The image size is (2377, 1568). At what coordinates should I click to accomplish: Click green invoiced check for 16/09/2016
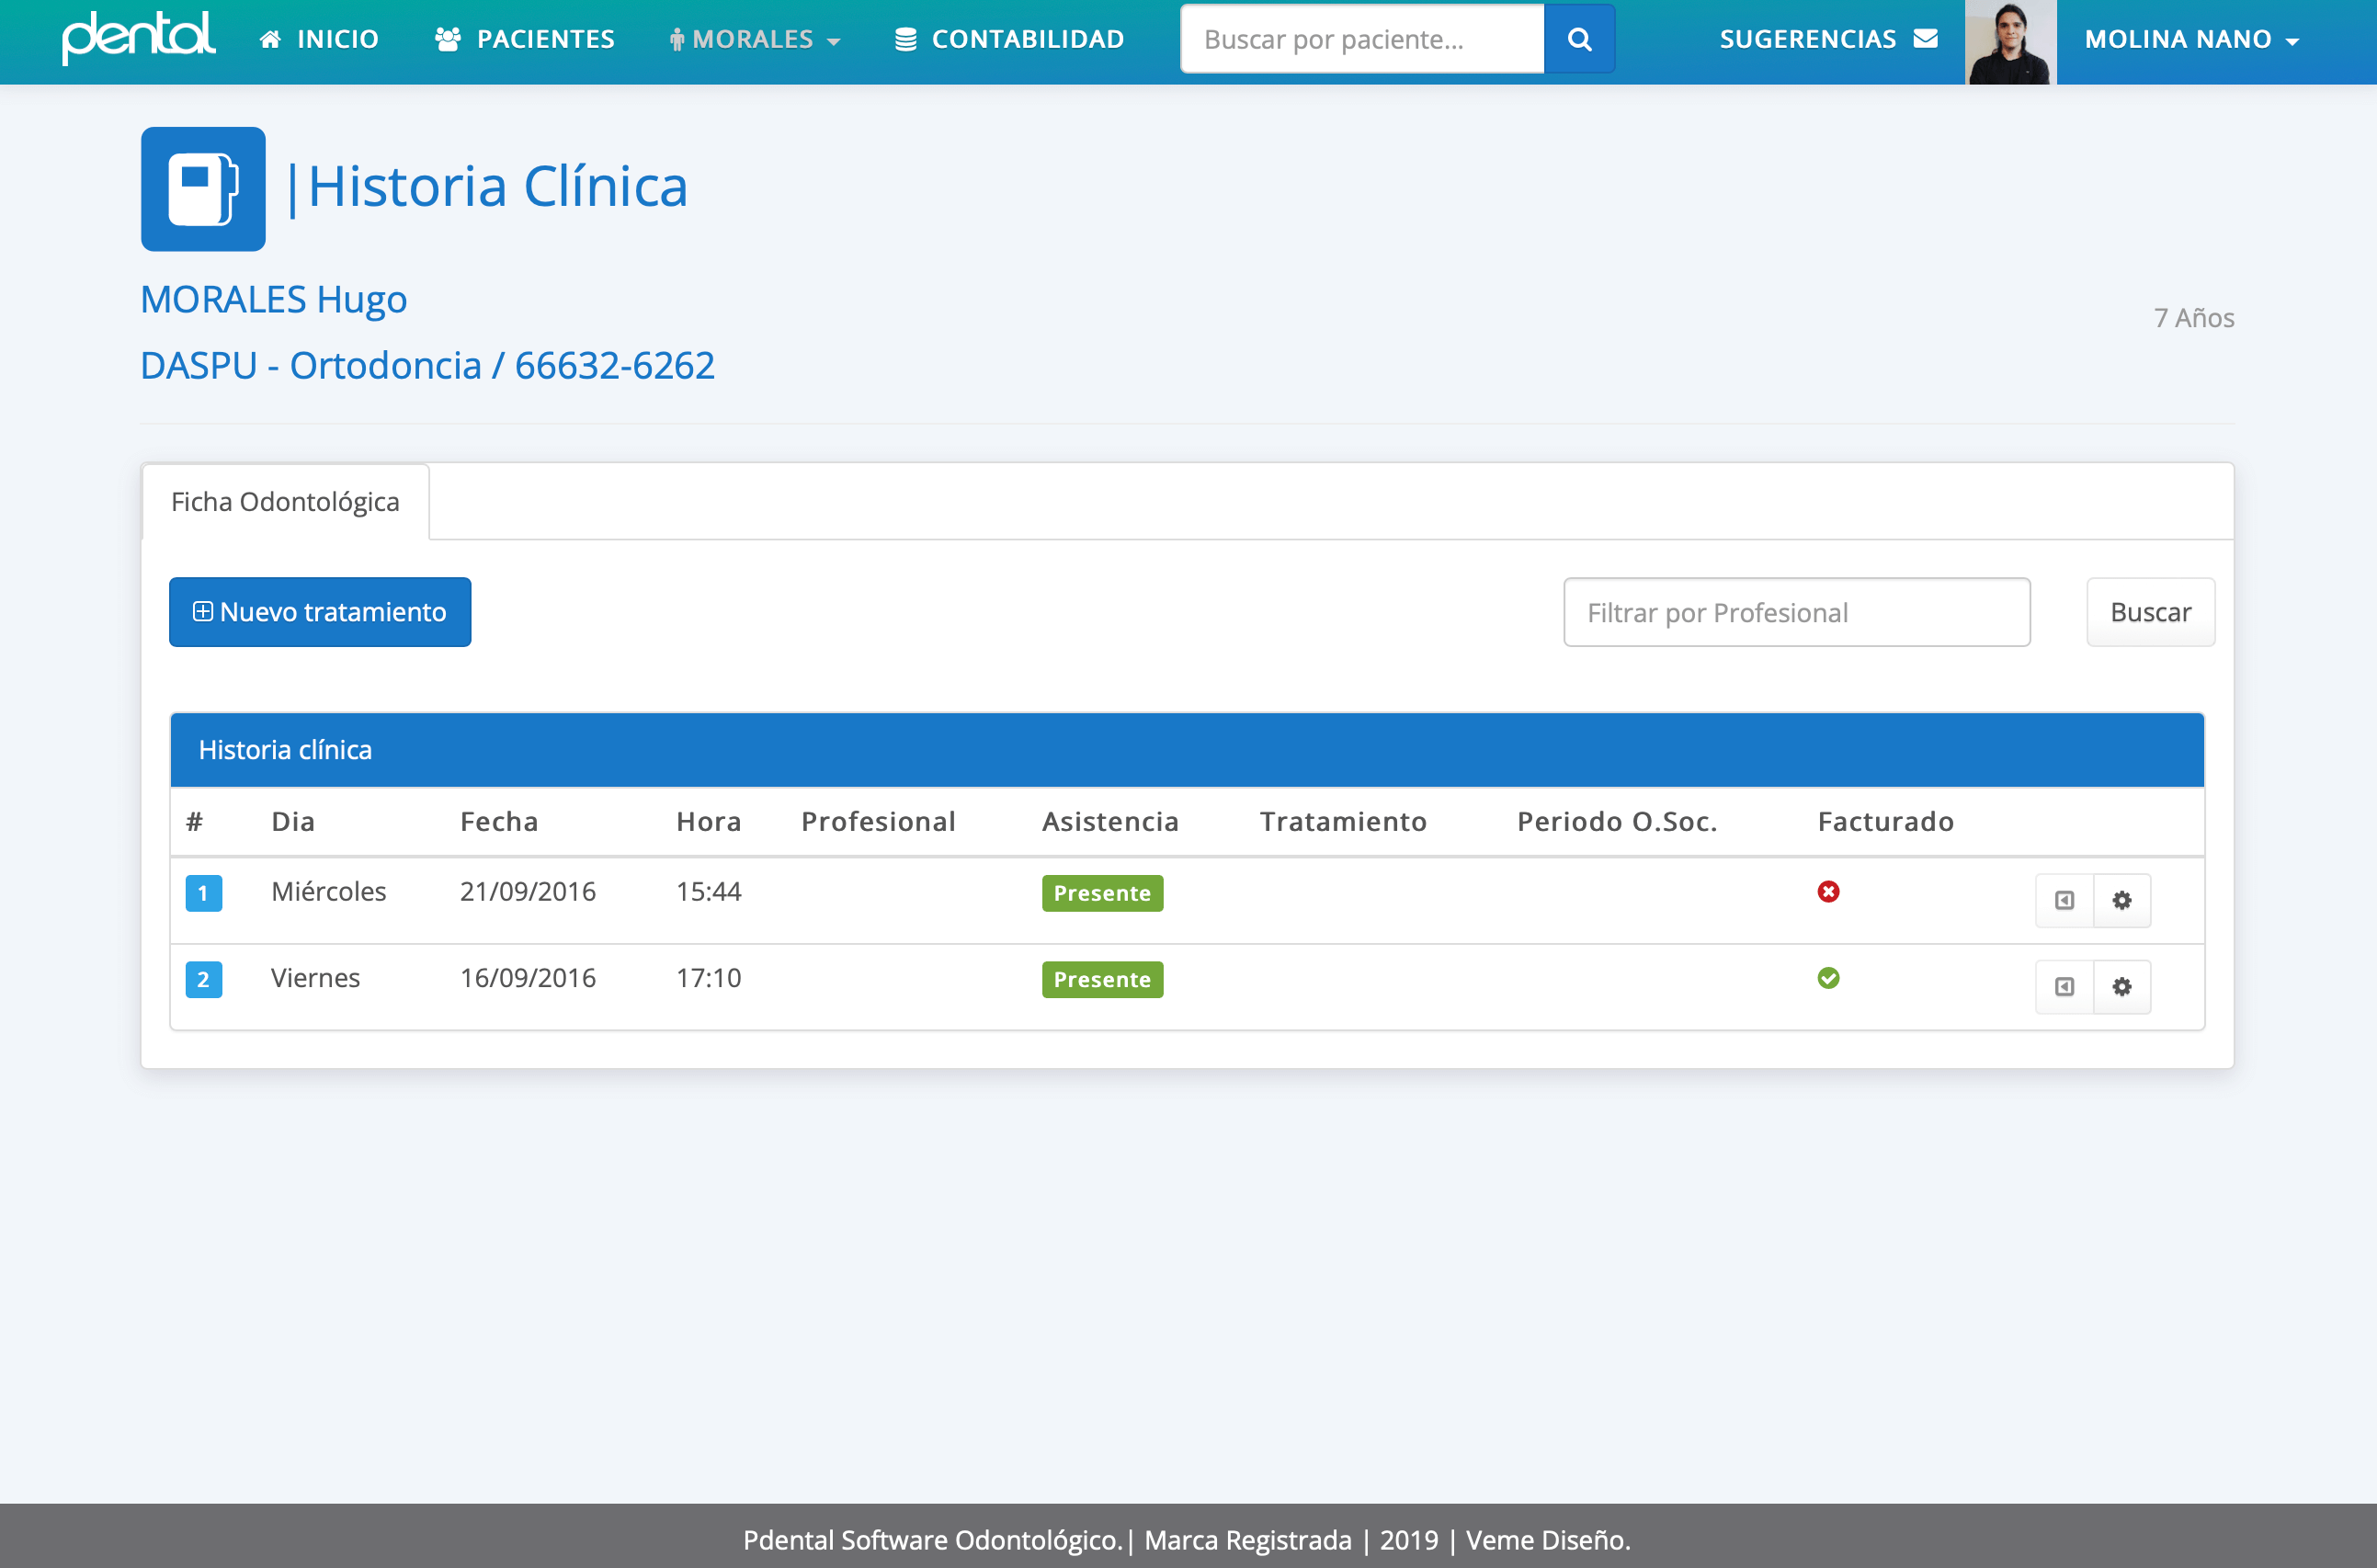click(x=1828, y=978)
